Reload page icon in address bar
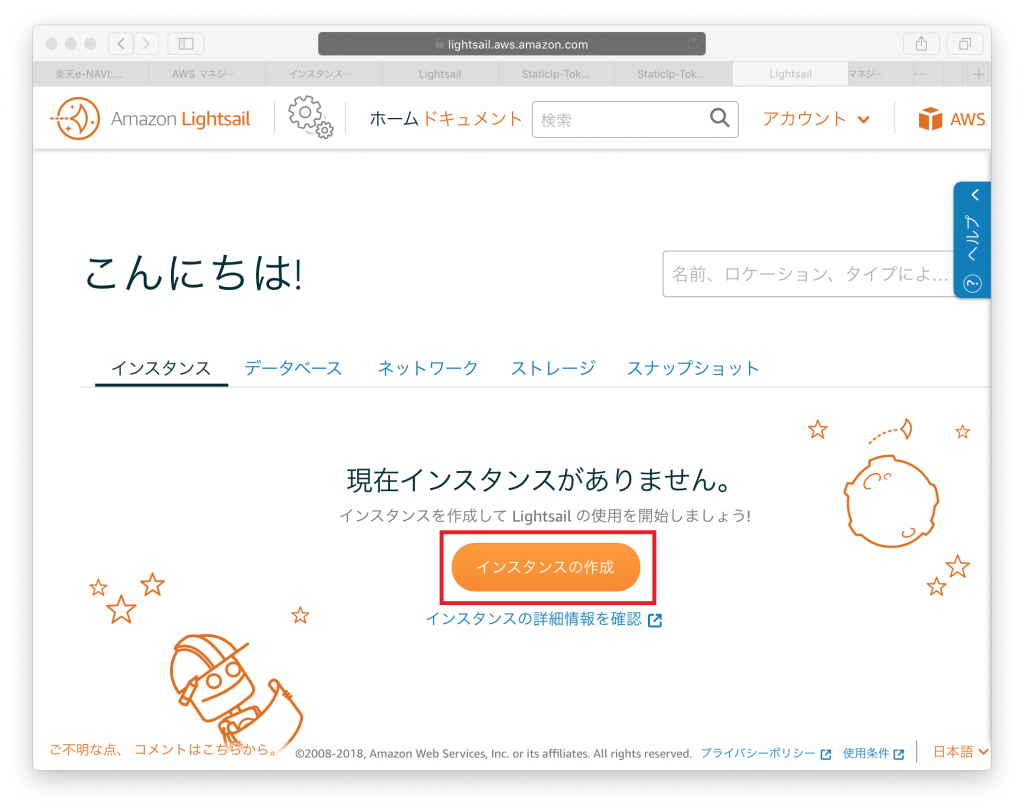 pyautogui.click(x=693, y=44)
